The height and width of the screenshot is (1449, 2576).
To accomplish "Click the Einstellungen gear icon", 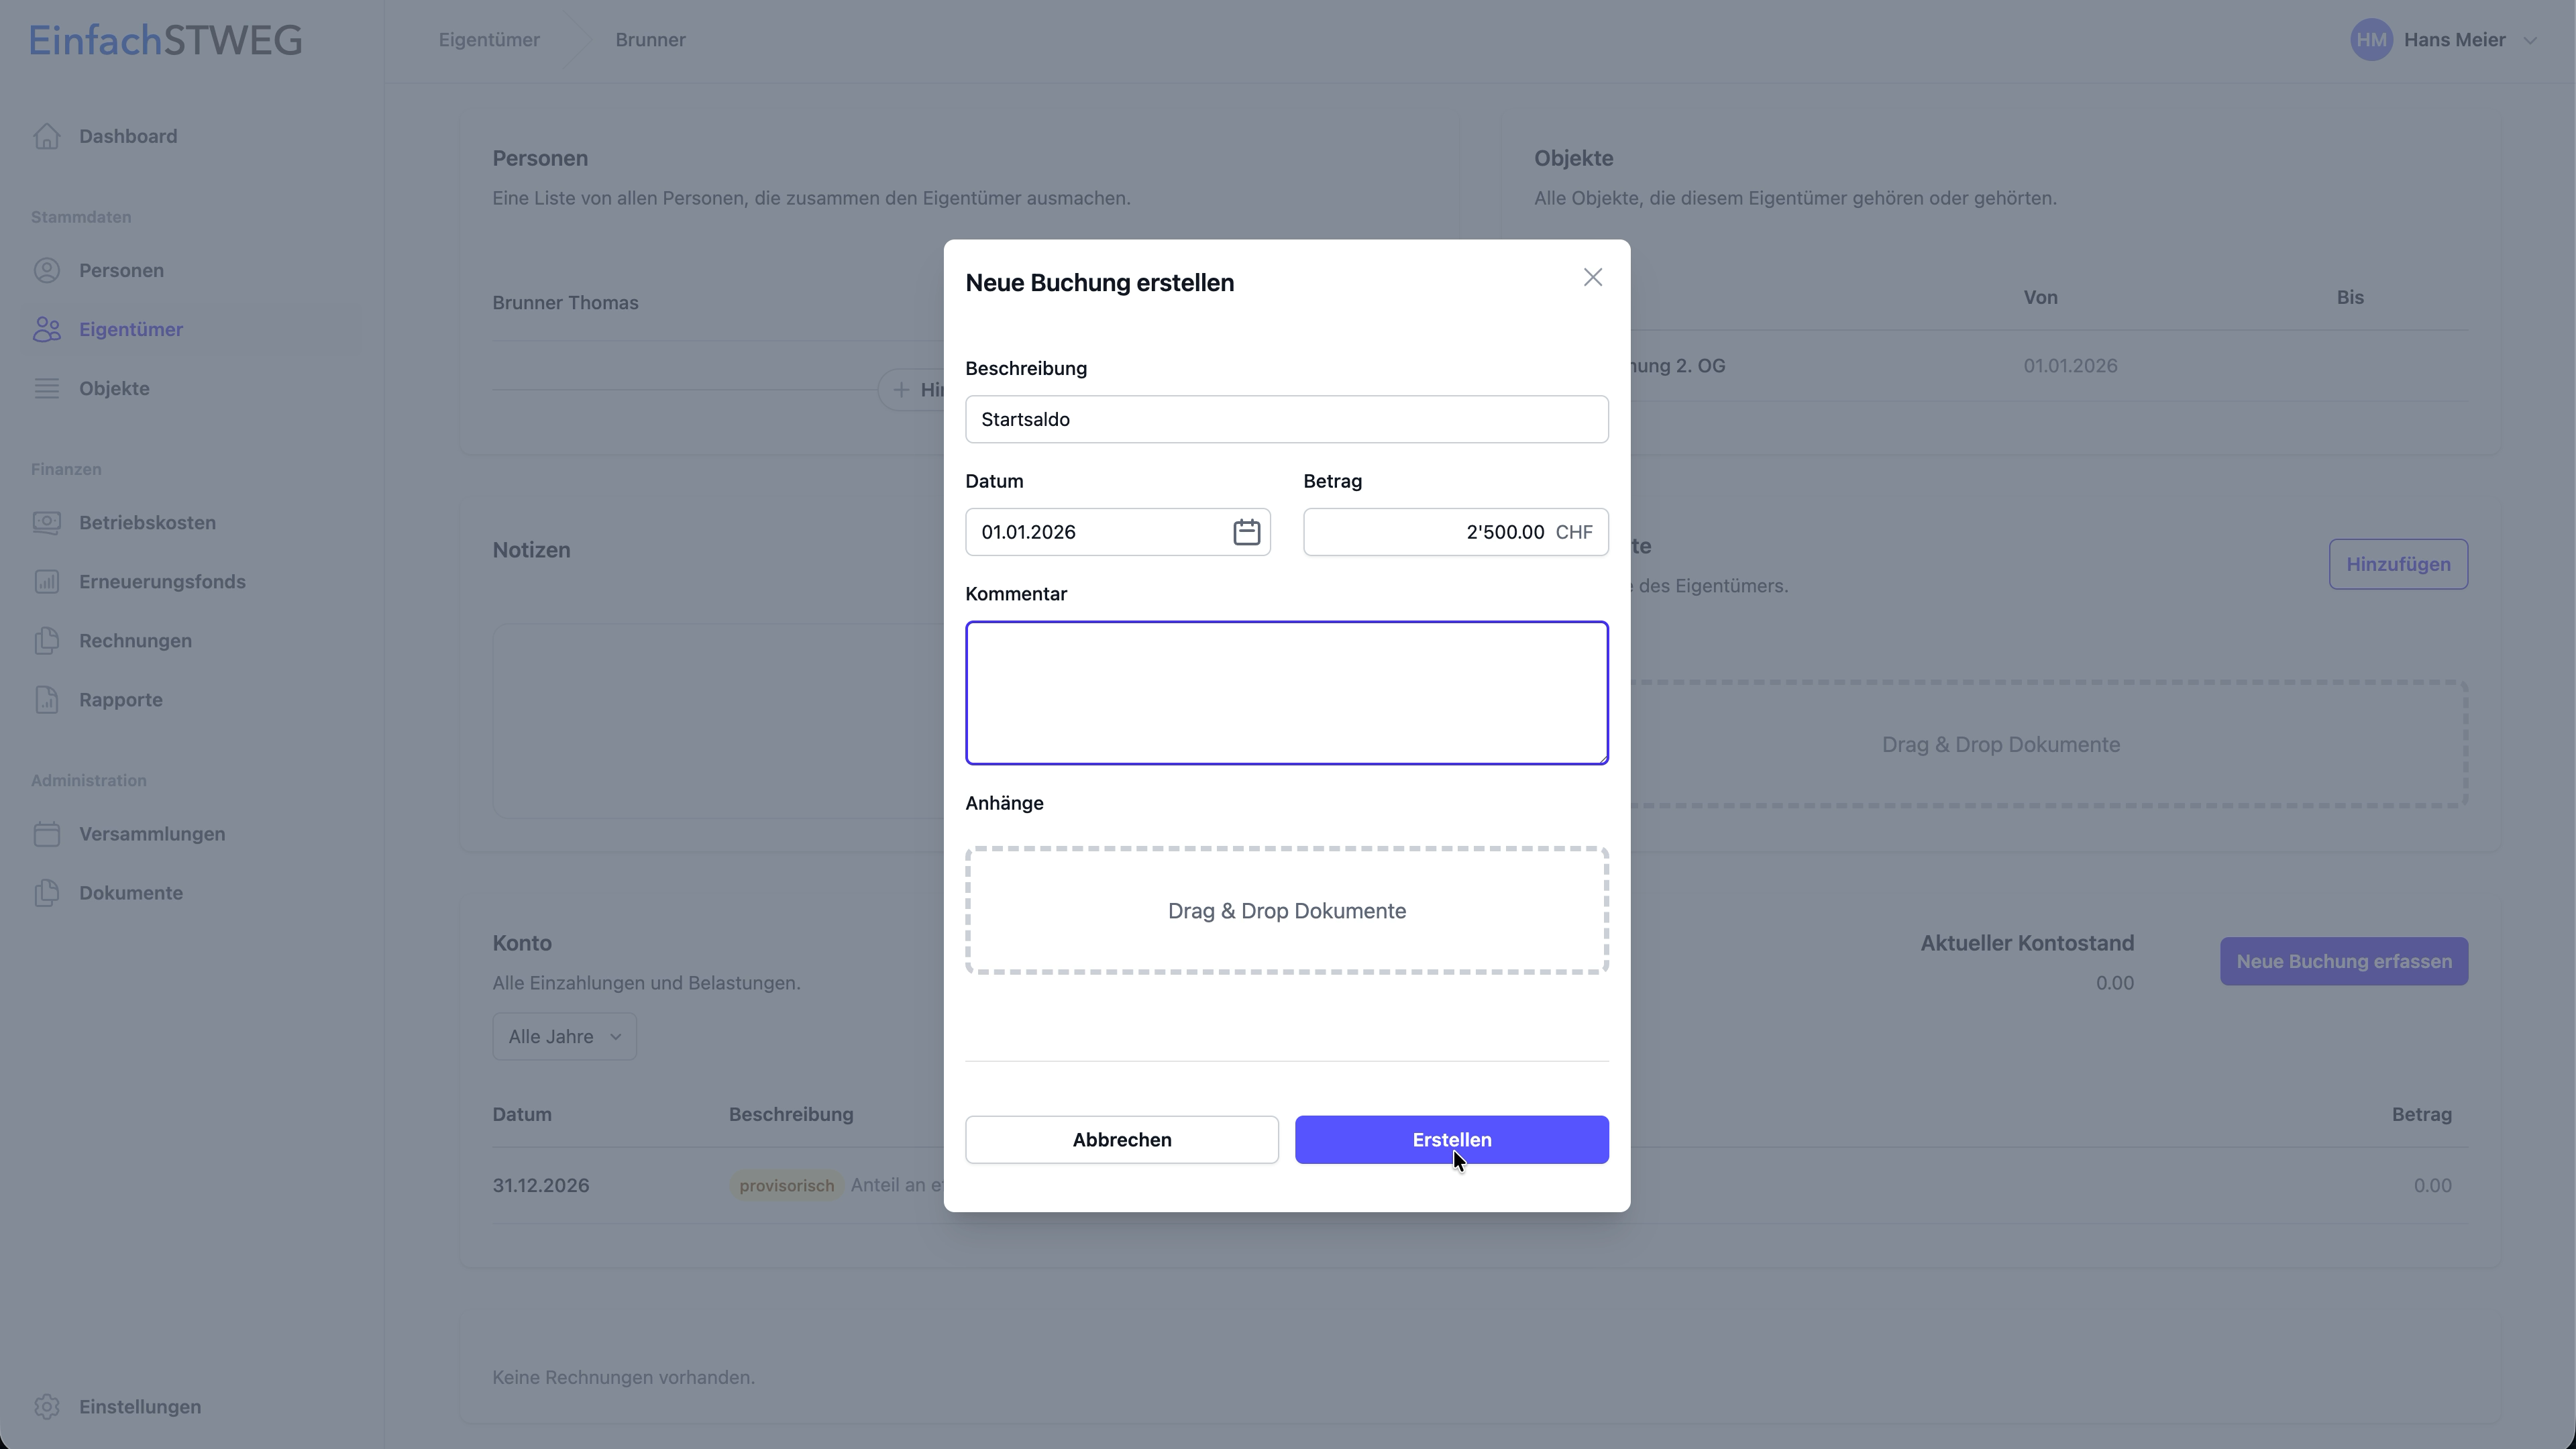I will click(47, 1406).
